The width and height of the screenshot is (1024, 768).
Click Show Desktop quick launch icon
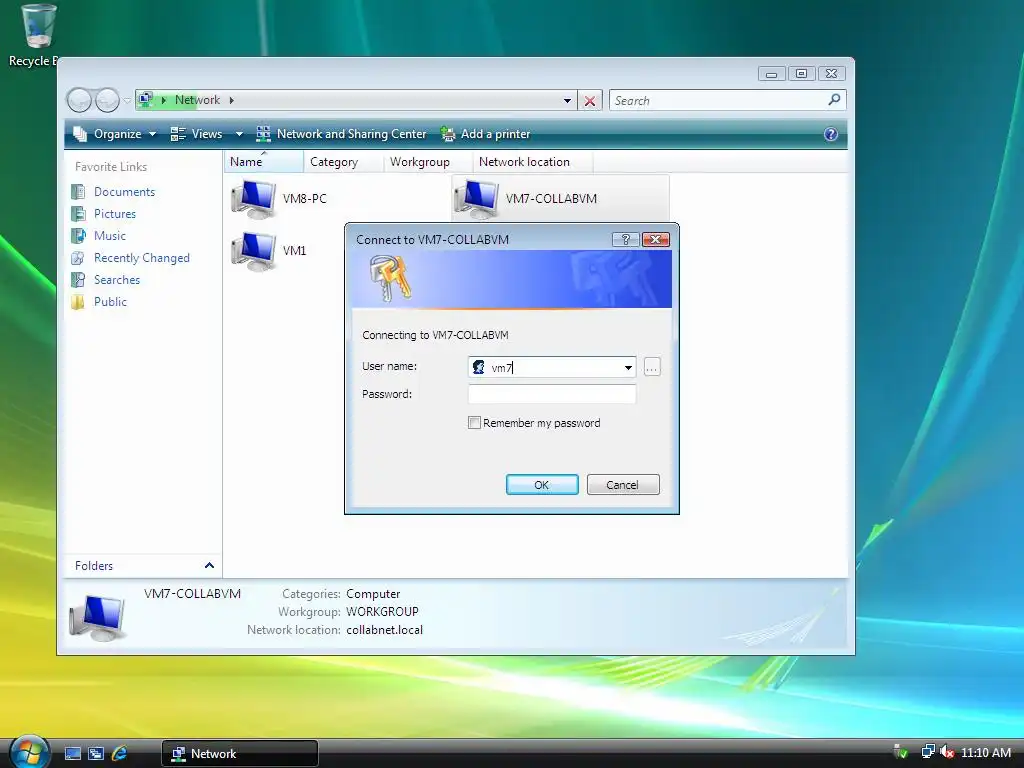[72, 754]
